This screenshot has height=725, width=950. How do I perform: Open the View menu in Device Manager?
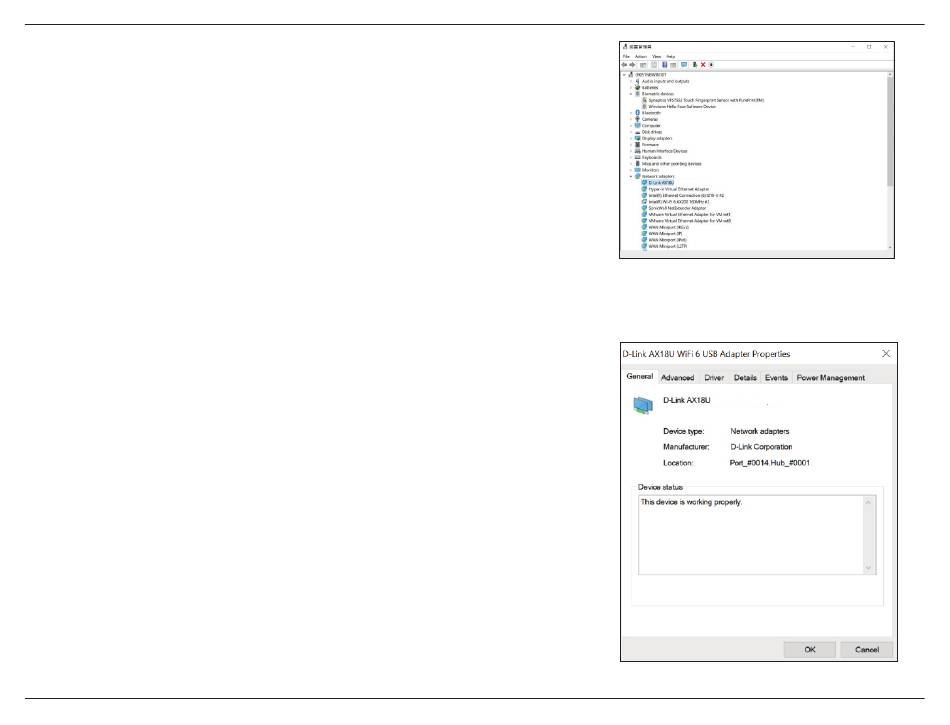coord(657,56)
